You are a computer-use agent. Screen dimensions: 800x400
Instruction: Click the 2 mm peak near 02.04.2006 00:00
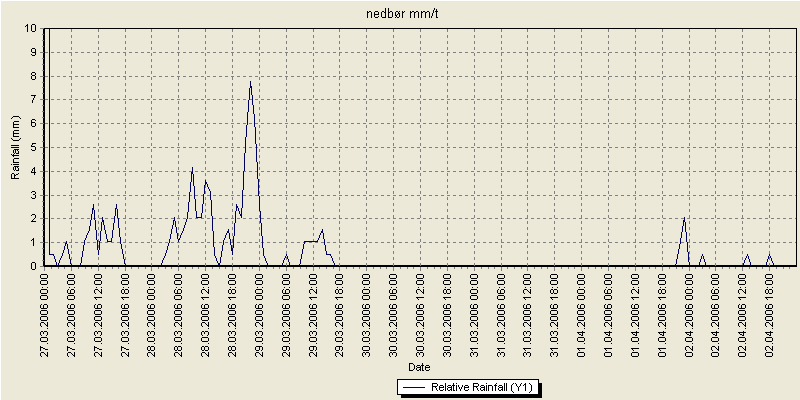[684, 218]
